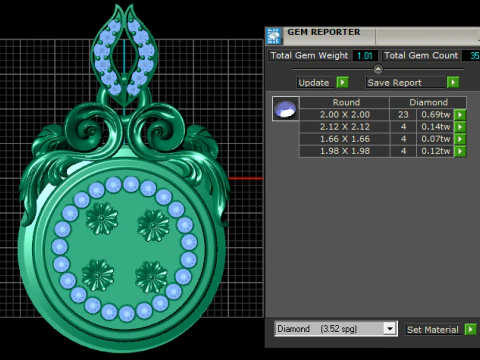Click the Total Gem Count label
Image resolution: width=480 pixels, height=360 pixels.
[x=421, y=55]
